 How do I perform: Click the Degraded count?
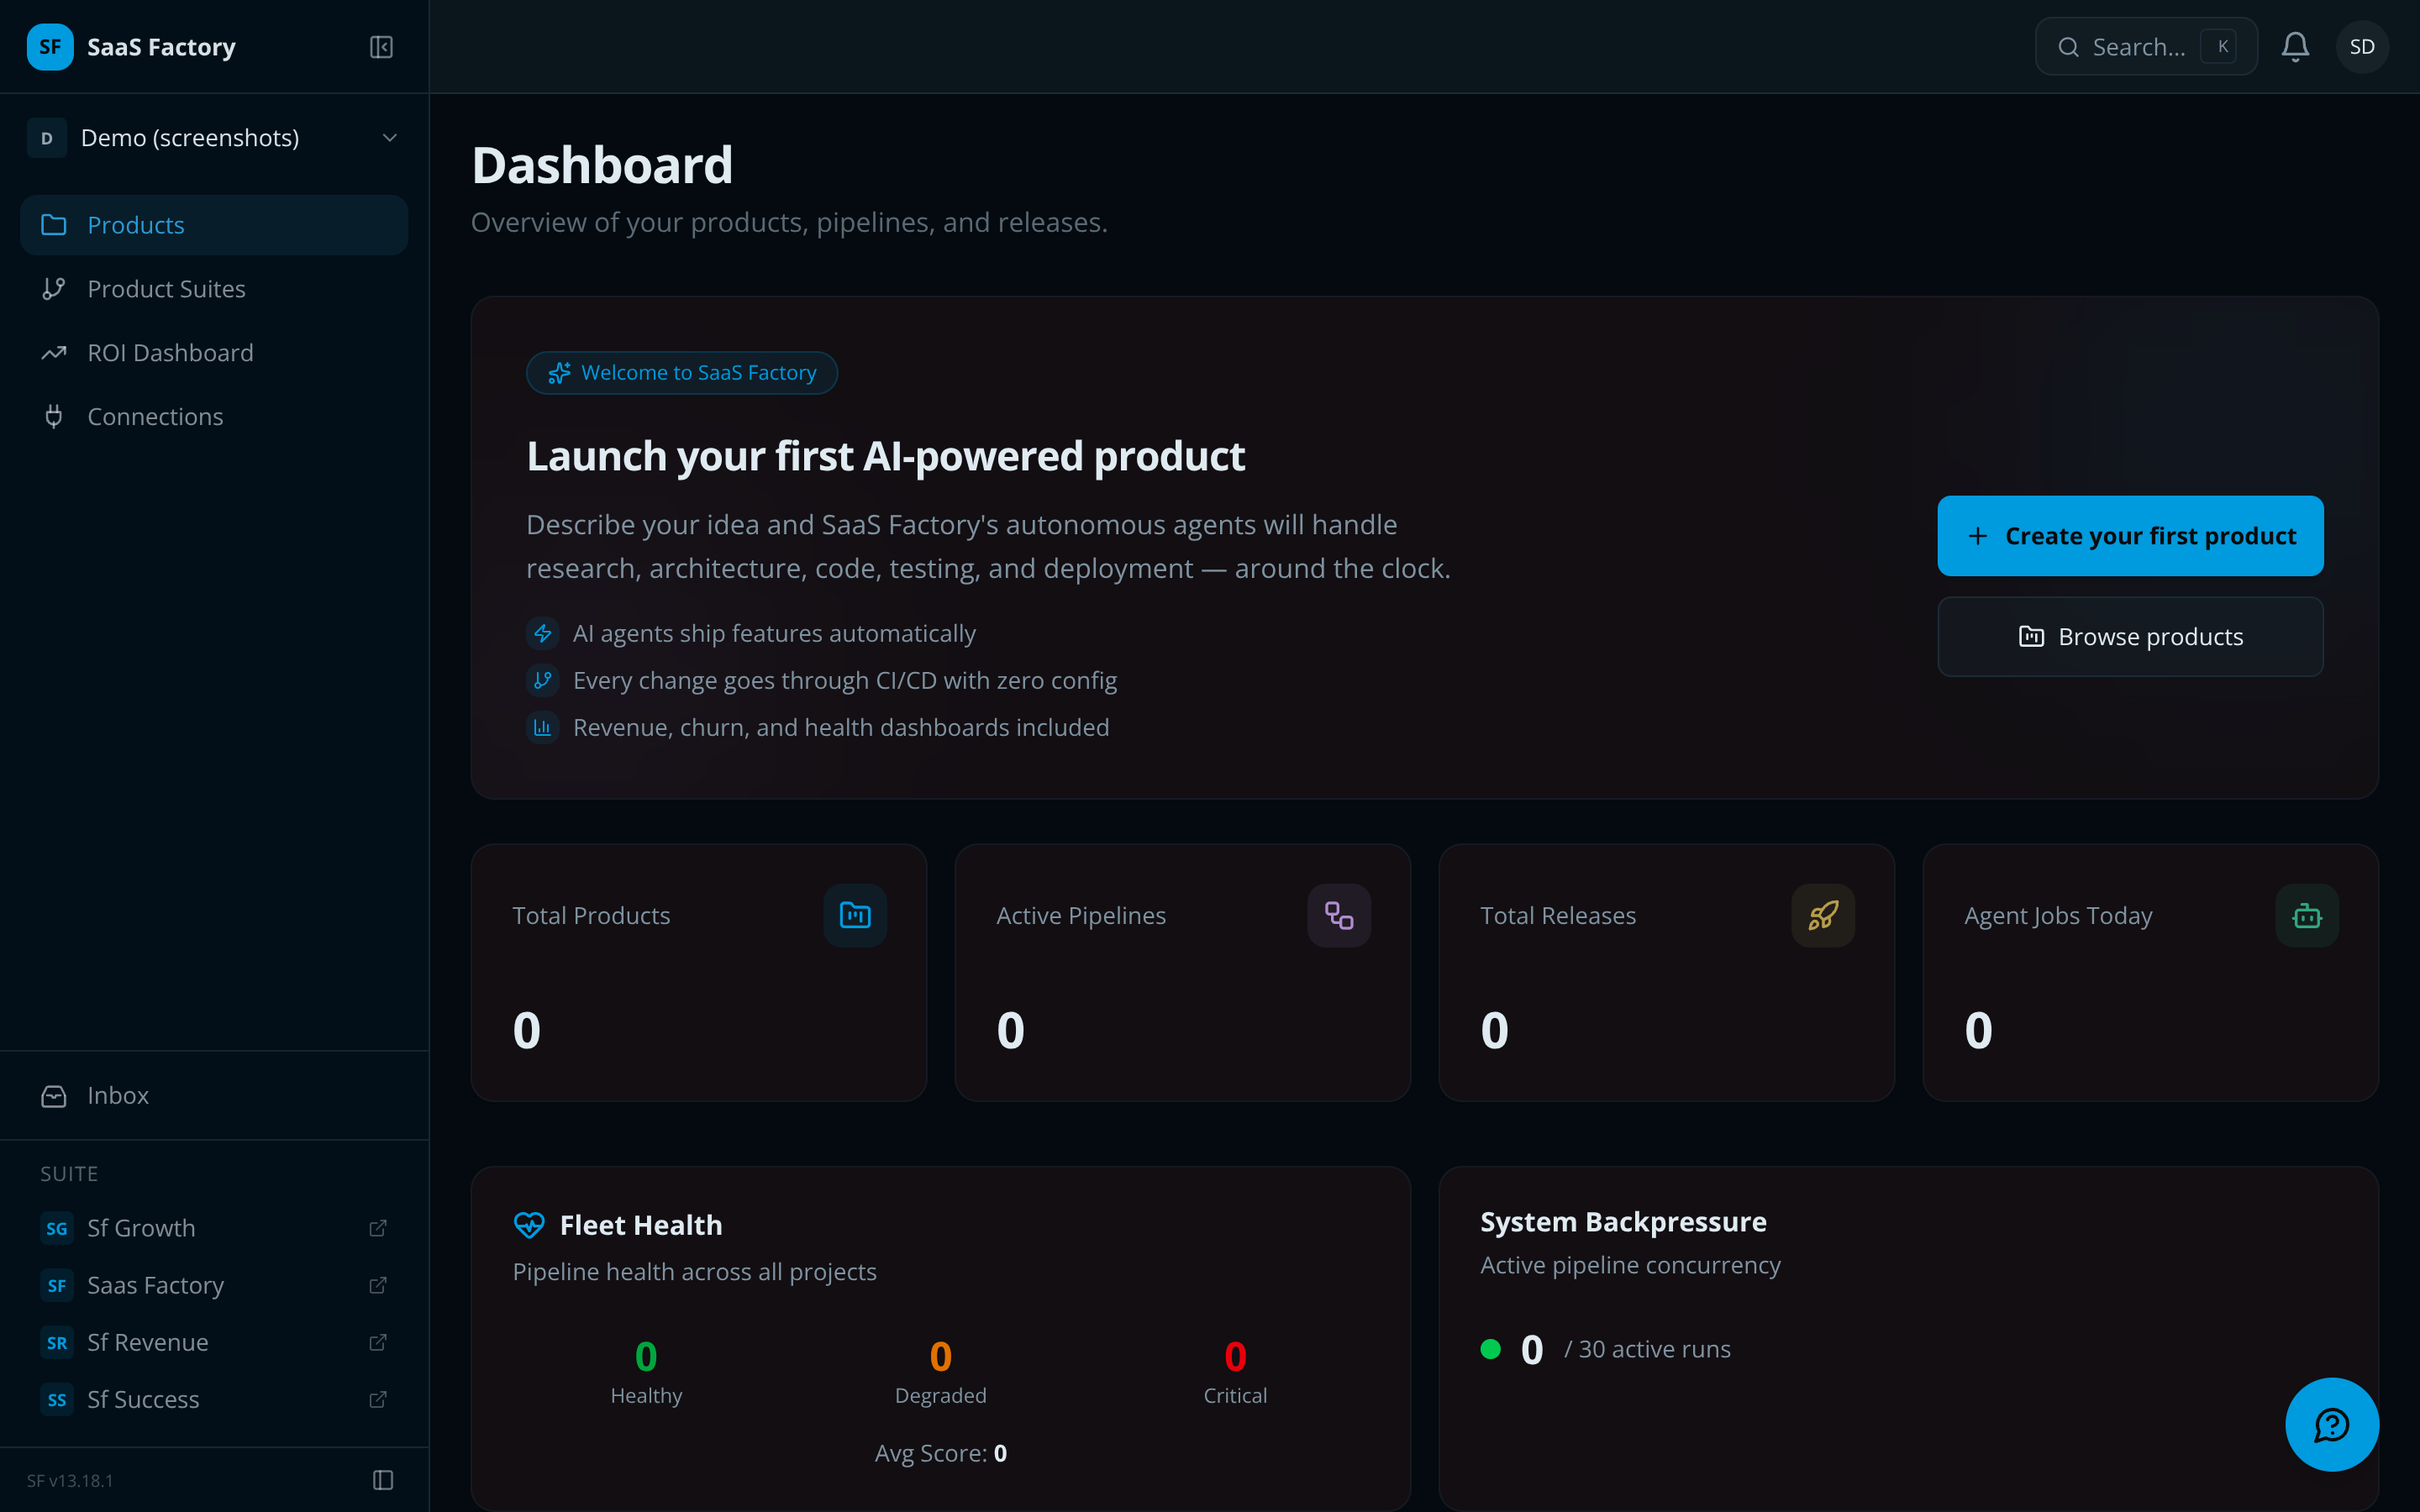[x=941, y=1357]
